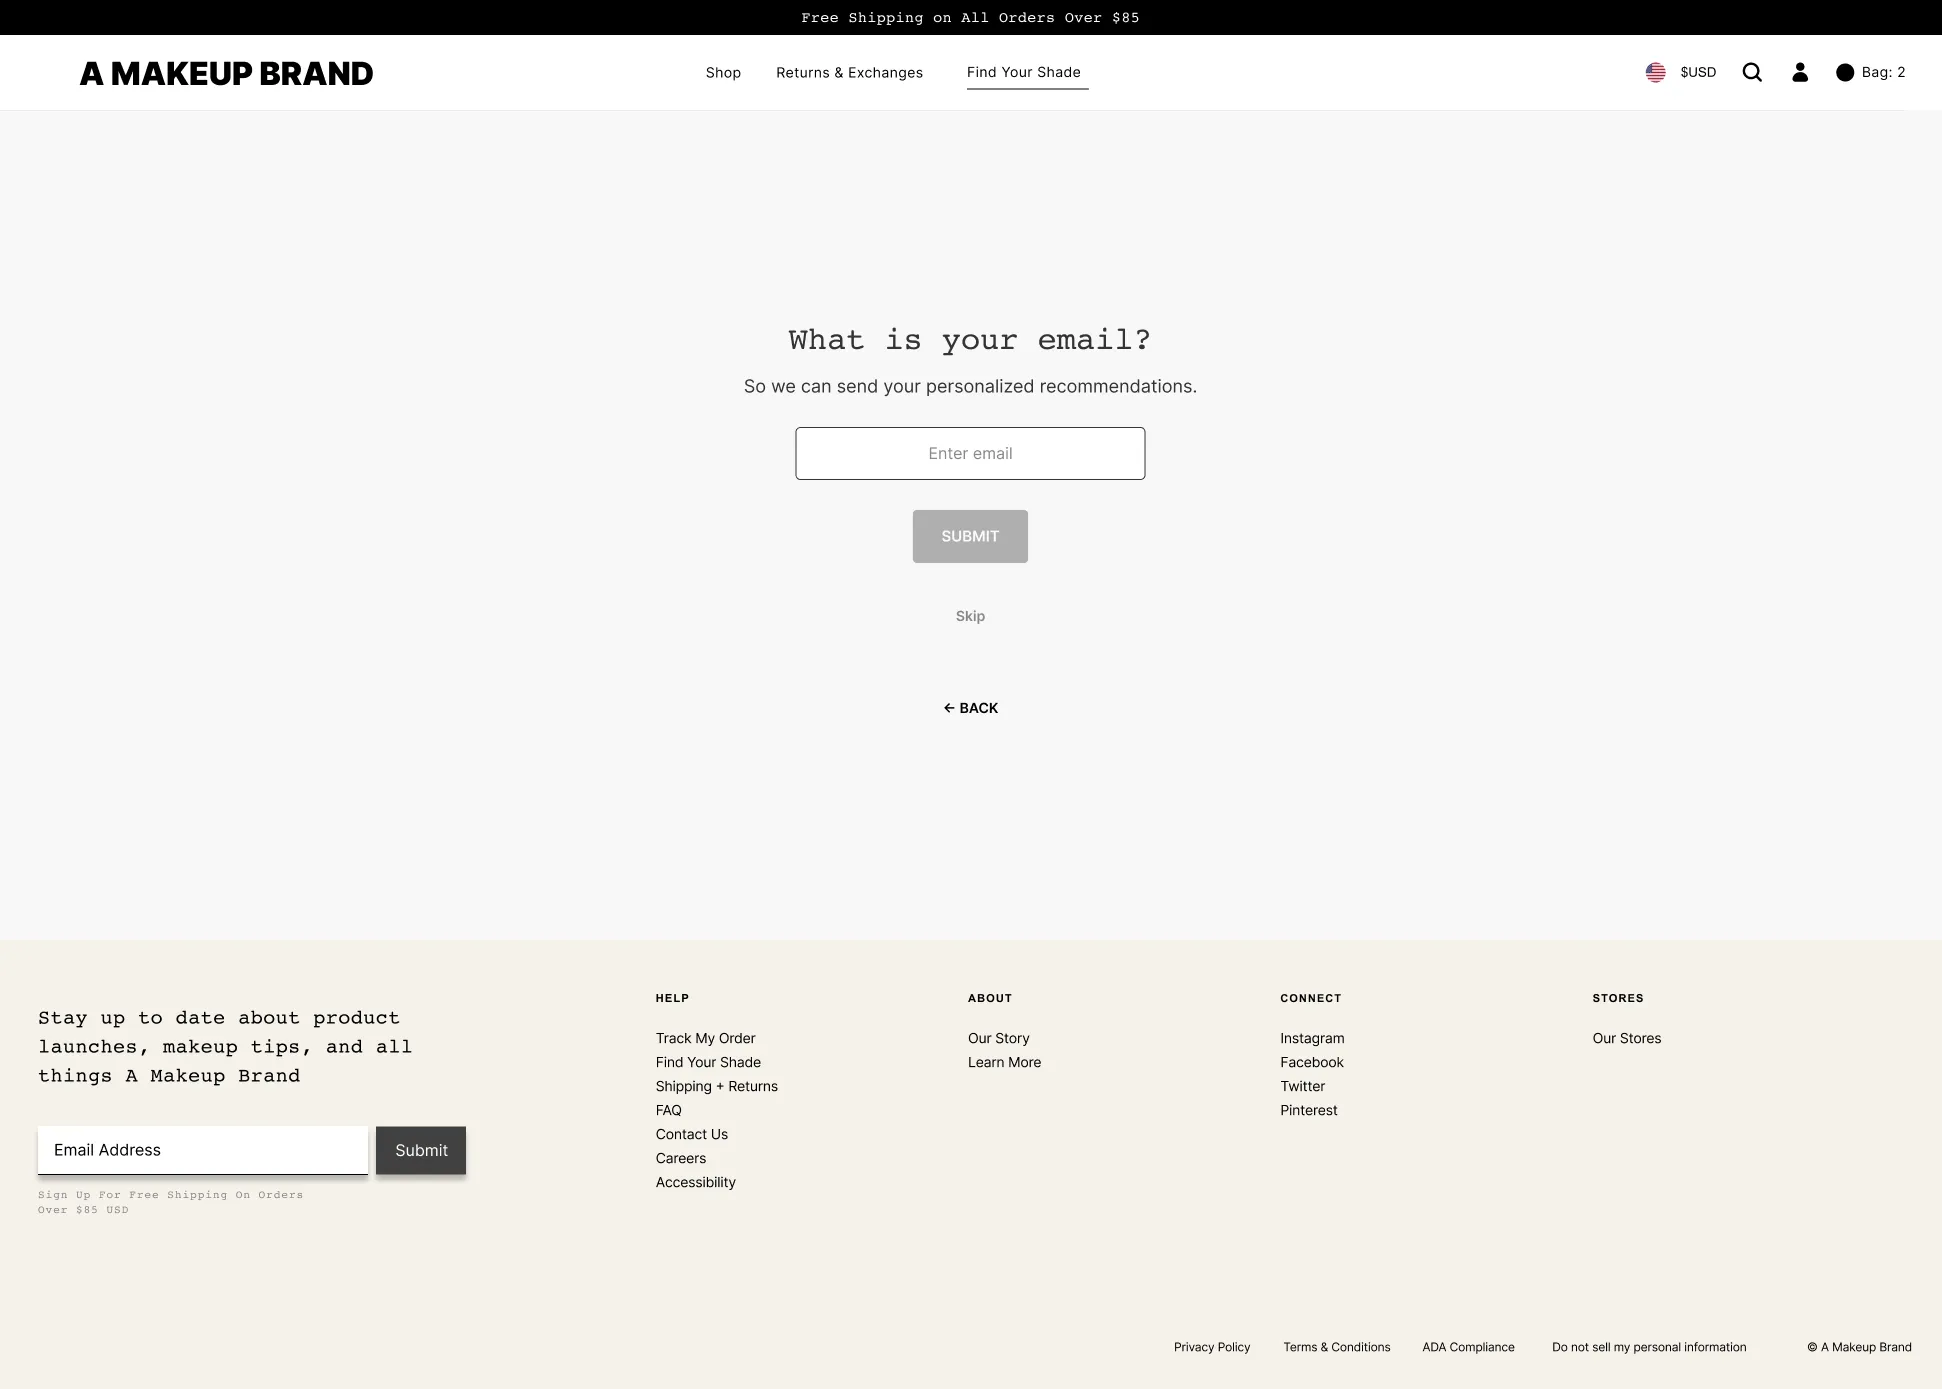1942x1389 pixels.
Task: Click the US flag currency icon
Action: pyautogui.click(x=1656, y=72)
